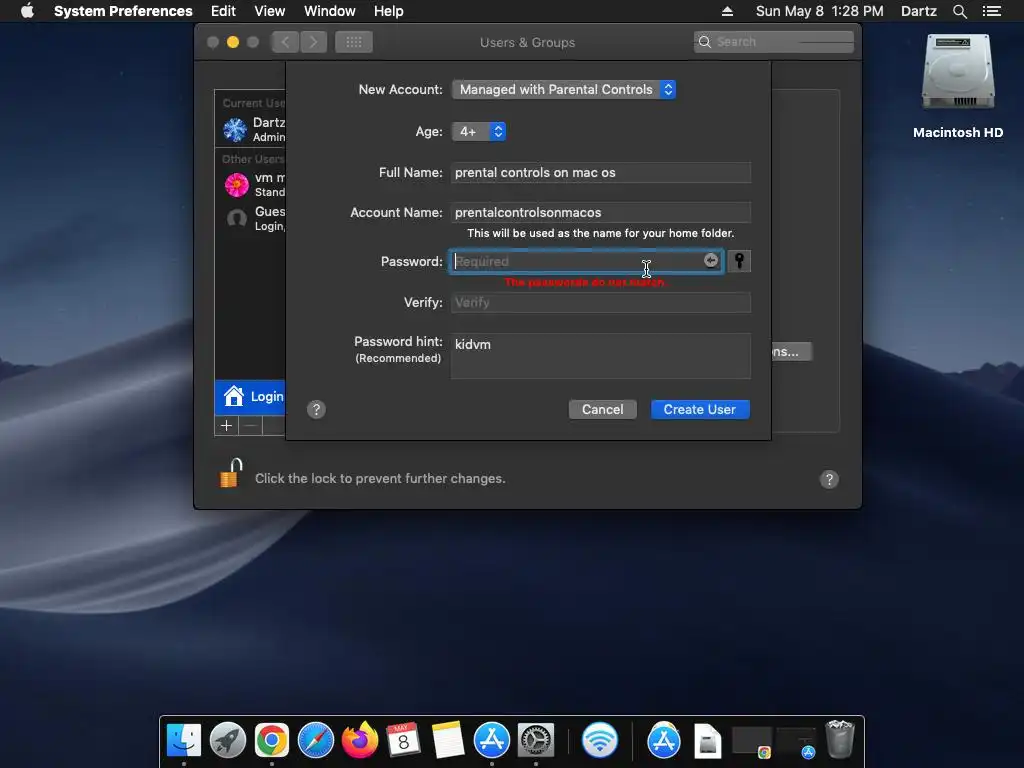Open System Preferences from the Dock

[536, 741]
